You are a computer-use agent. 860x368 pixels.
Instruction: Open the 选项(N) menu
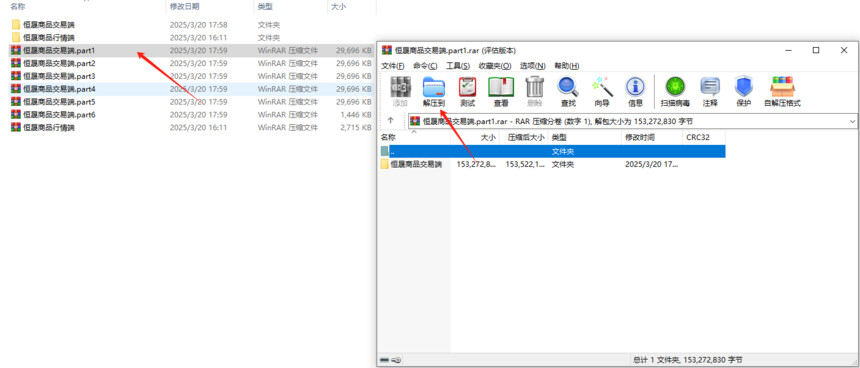(533, 66)
